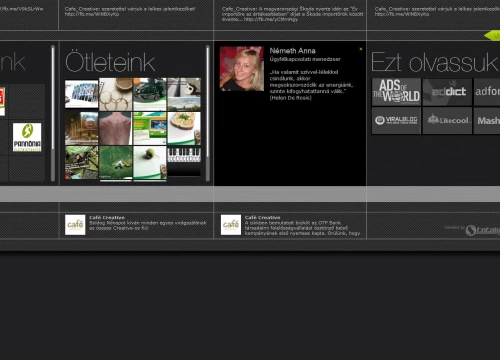Close the Németh Anna profile card
500x360 pixels.
pyautogui.click(x=361, y=49)
